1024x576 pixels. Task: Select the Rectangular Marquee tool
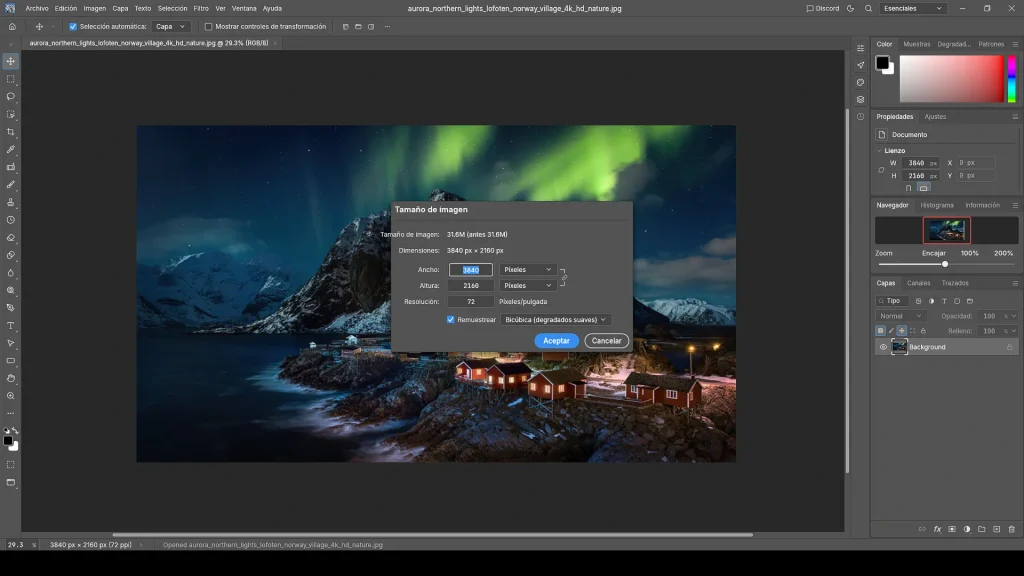pos(10,79)
